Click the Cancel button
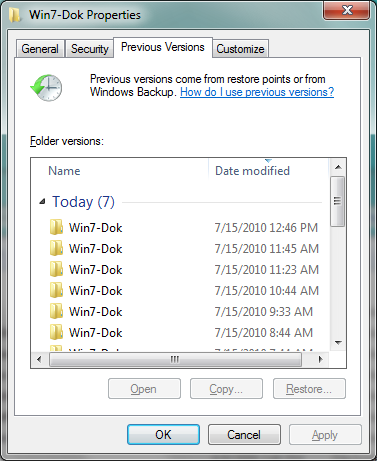 [x=244, y=435]
